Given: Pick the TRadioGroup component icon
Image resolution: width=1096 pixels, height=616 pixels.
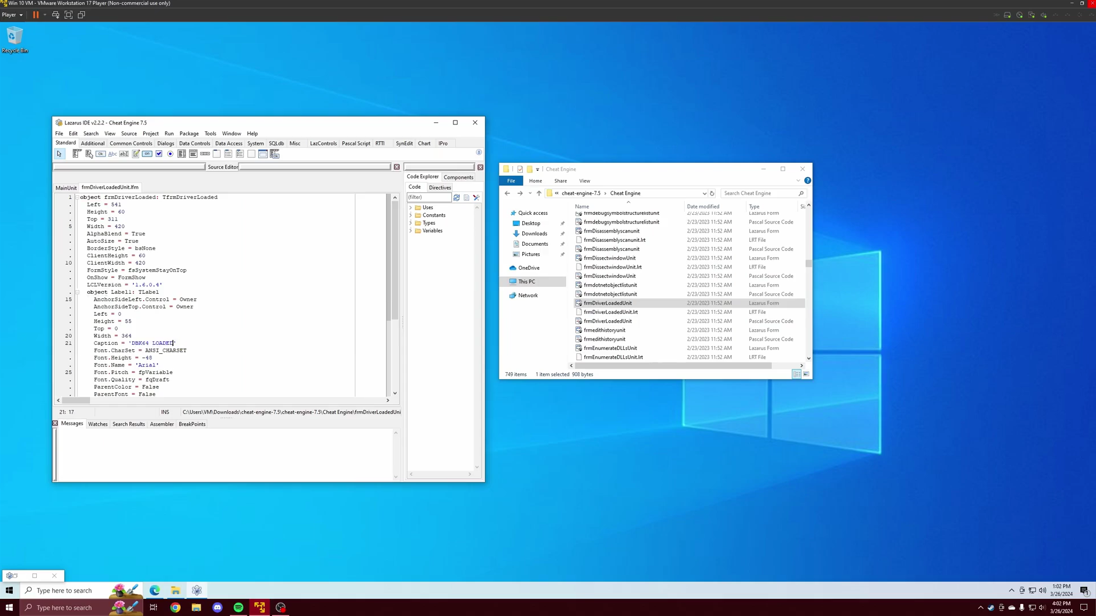Looking at the screenshot, I should tap(228, 154).
